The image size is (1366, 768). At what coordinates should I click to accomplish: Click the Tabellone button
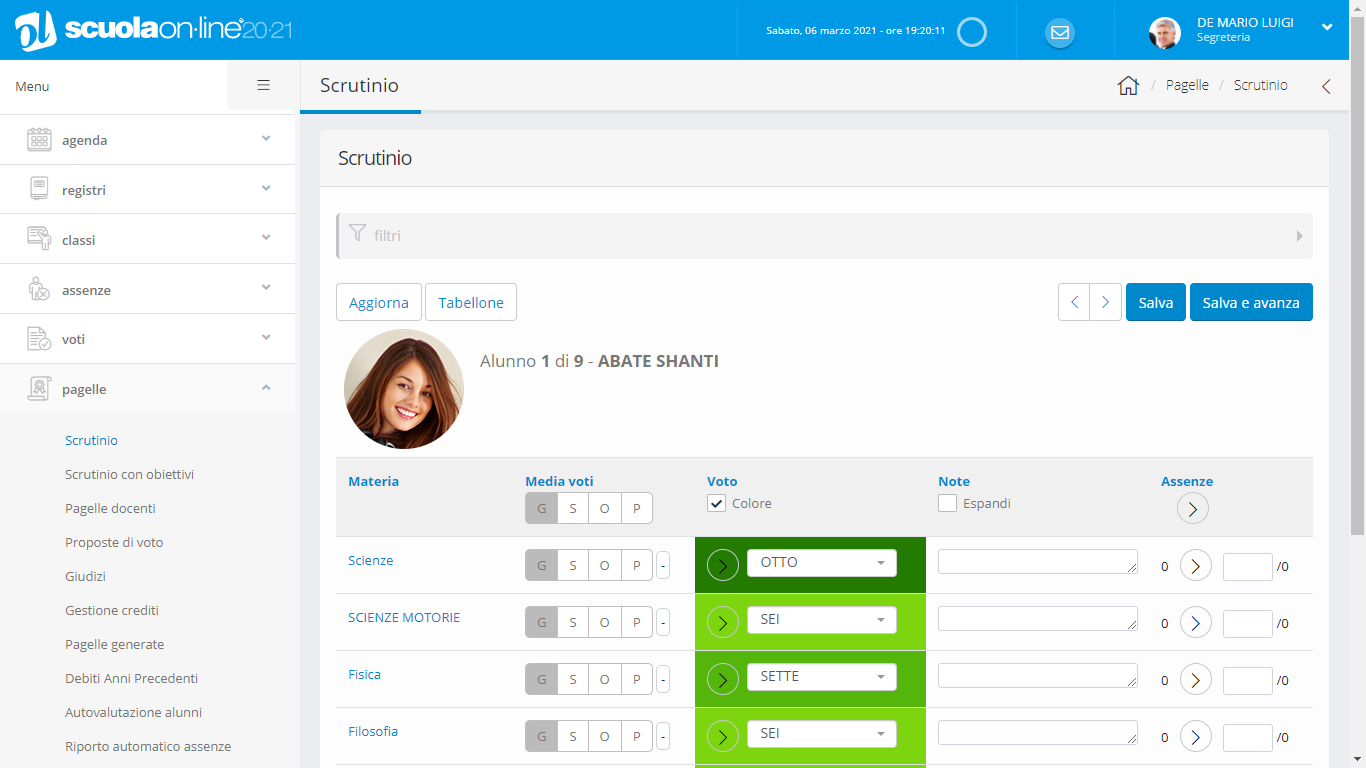click(x=470, y=302)
